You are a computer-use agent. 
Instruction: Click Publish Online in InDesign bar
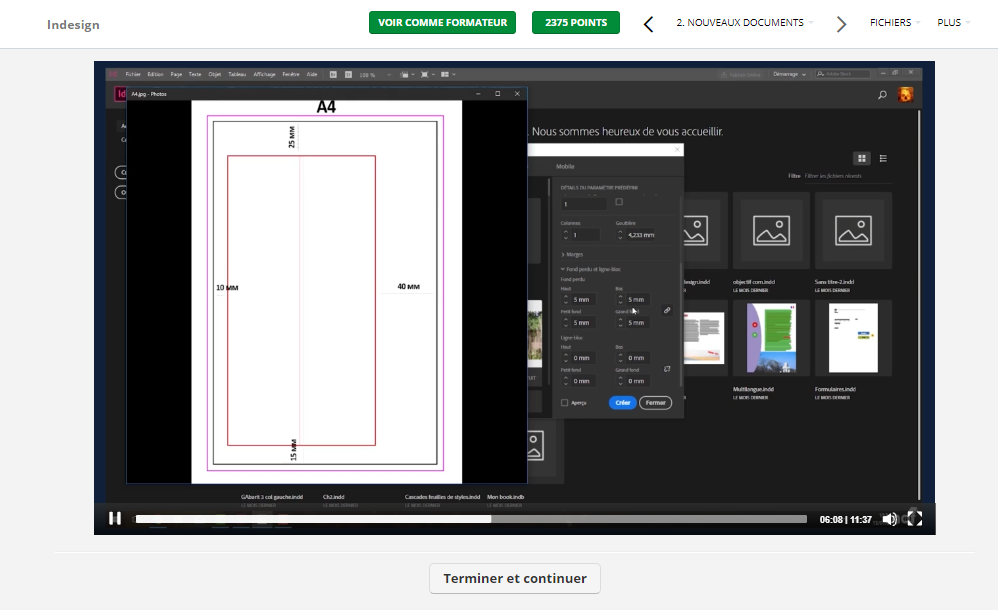tap(741, 74)
